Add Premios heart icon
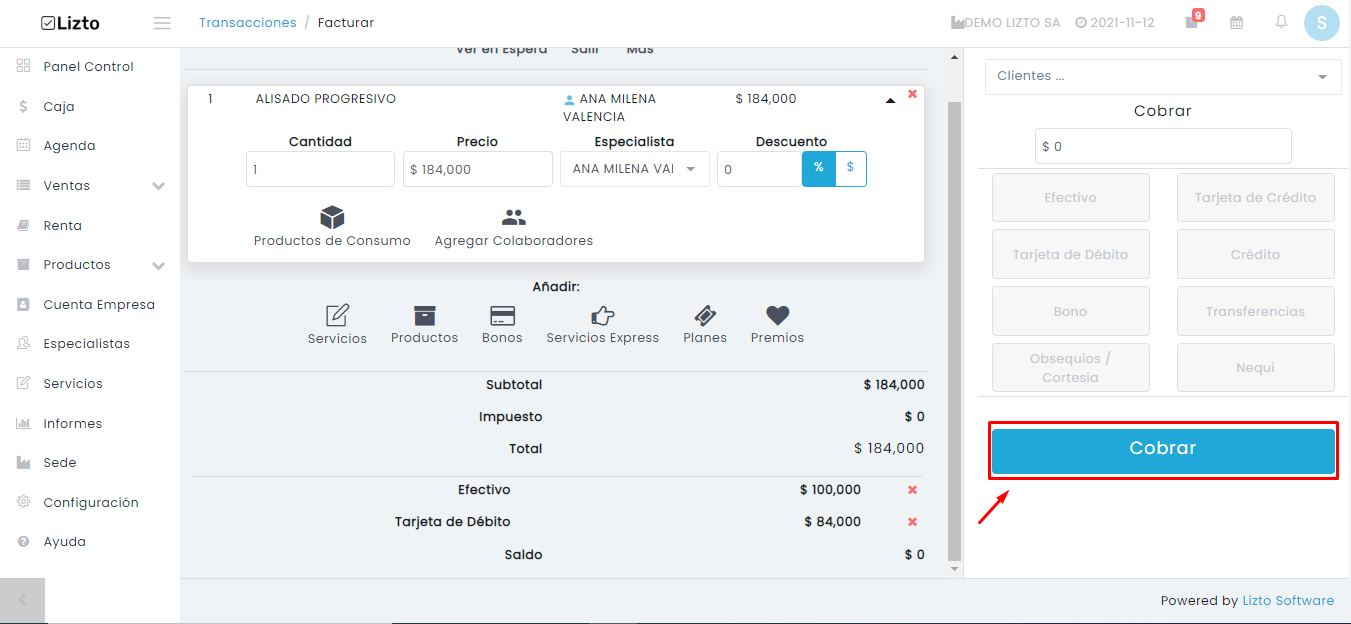The image size is (1351, 624). 777,316
